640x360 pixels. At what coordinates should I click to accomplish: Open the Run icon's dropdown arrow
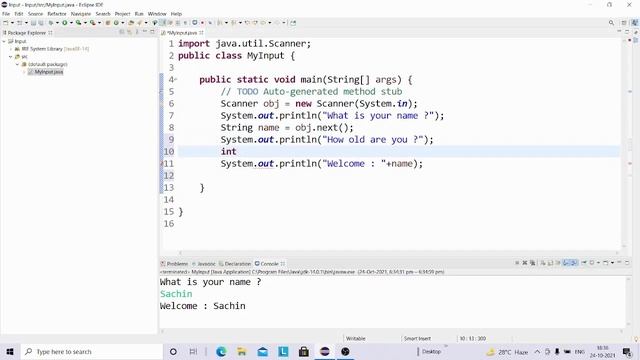pos(71,23)
